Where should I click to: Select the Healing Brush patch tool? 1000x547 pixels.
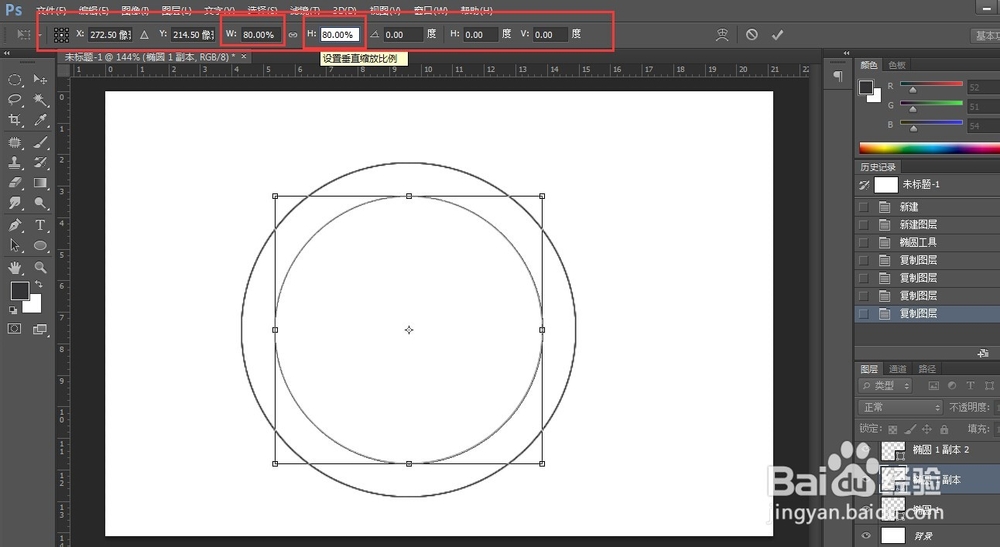tap(15, 142)
